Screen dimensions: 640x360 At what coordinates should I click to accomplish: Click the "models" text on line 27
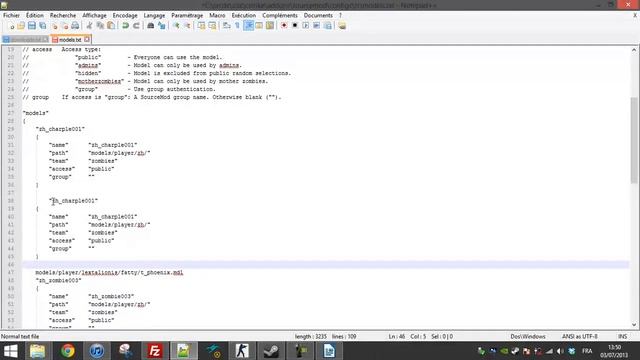[36, 113]
